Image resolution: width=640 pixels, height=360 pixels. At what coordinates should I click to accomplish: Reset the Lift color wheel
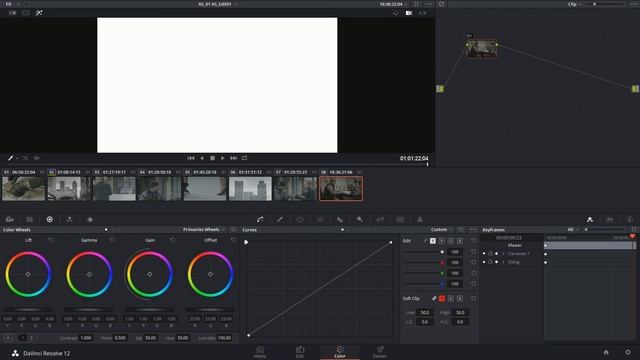(51, 240)
